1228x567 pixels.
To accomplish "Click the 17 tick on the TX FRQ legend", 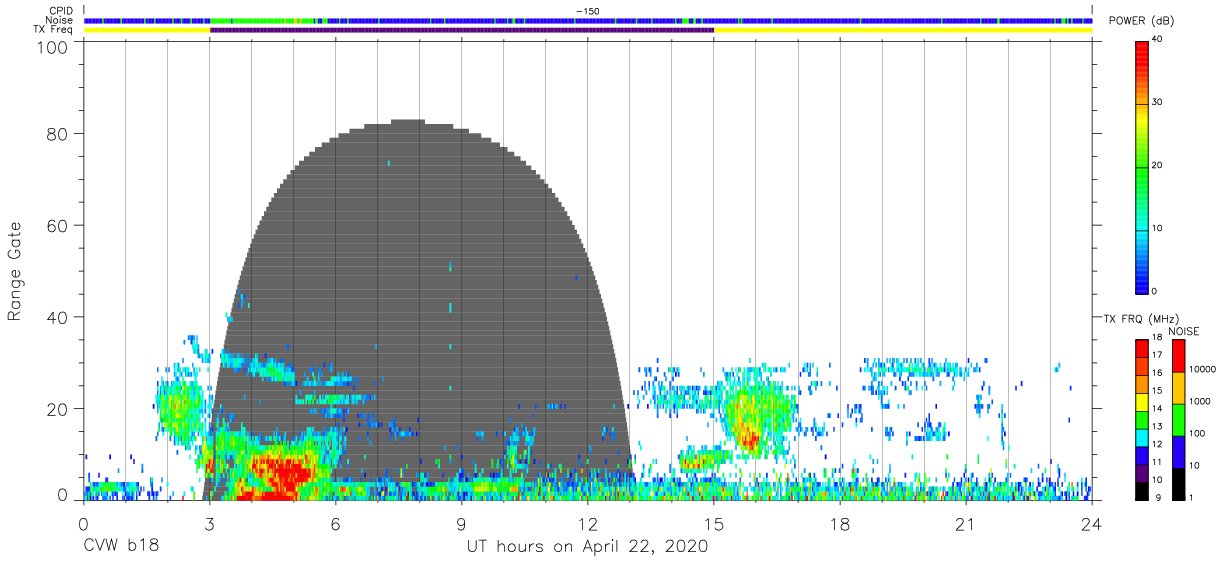I will [1156, 354].
